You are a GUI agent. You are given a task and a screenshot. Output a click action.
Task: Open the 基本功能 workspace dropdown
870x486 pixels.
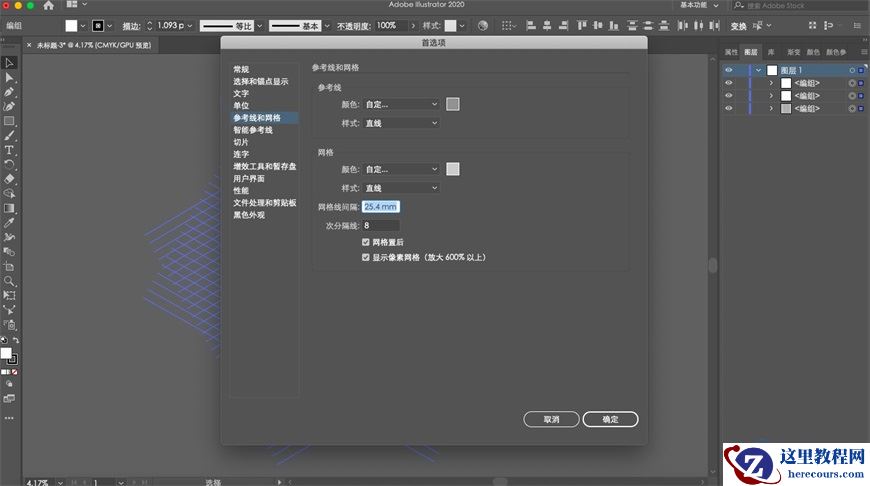(x=699, y=5)
